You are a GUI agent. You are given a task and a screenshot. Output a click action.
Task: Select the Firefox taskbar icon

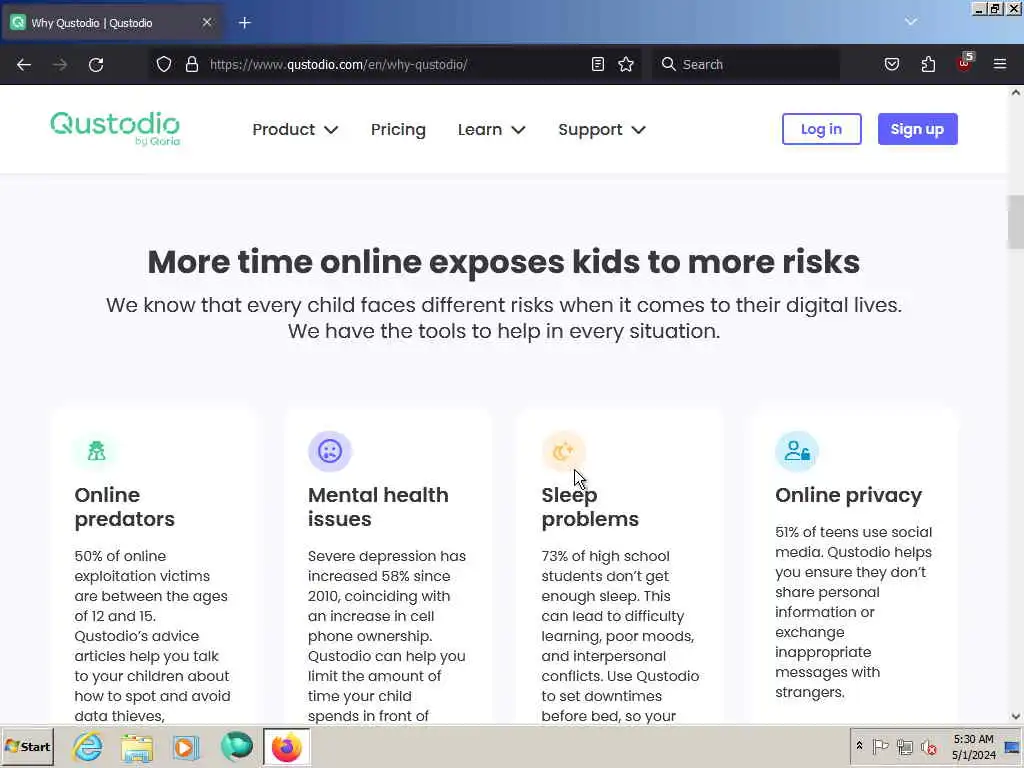pos(286,747)
